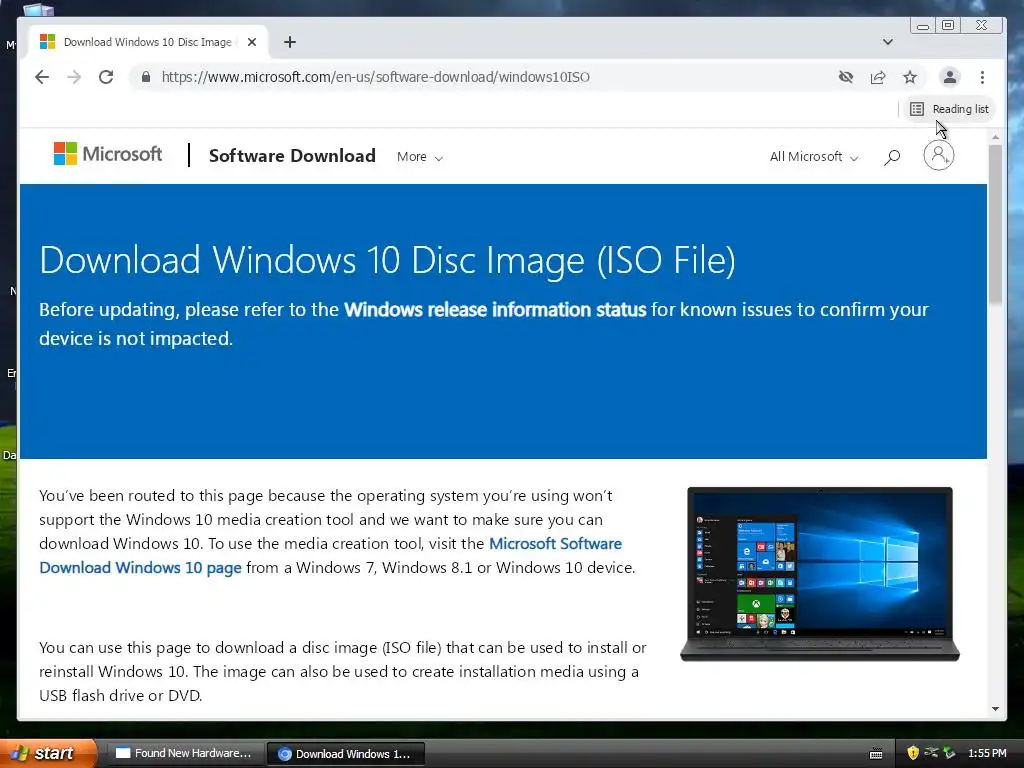This screenshot has height=768, width=1024.
Task: Click the scrollbar down arrow
Action: (x=995, y=709)
